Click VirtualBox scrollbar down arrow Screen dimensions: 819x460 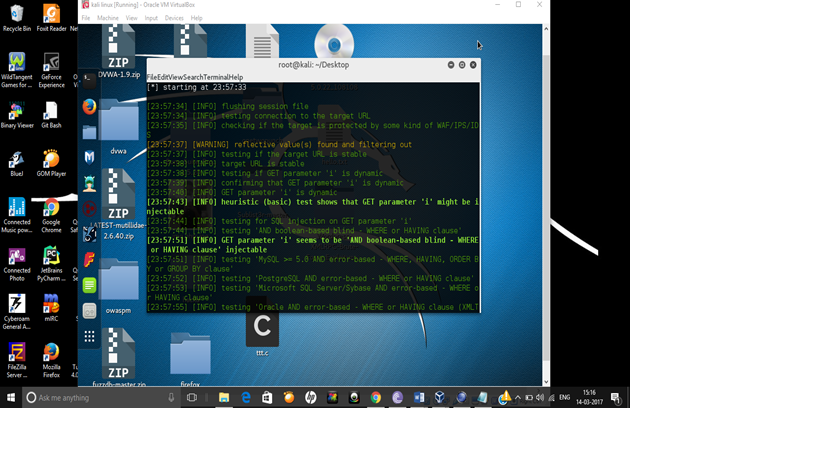click(546, 382)
